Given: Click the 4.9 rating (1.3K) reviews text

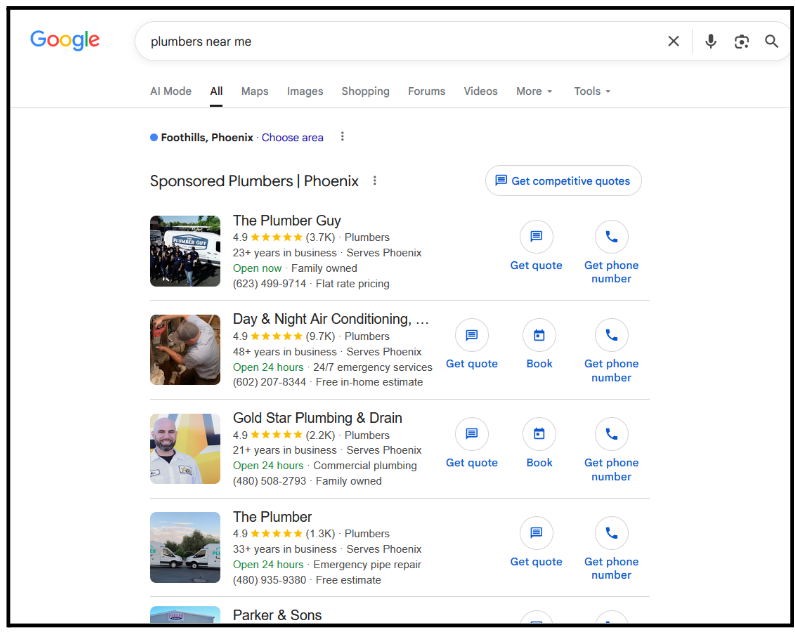Looking at the screenshot, I should (x=284, y=533).
